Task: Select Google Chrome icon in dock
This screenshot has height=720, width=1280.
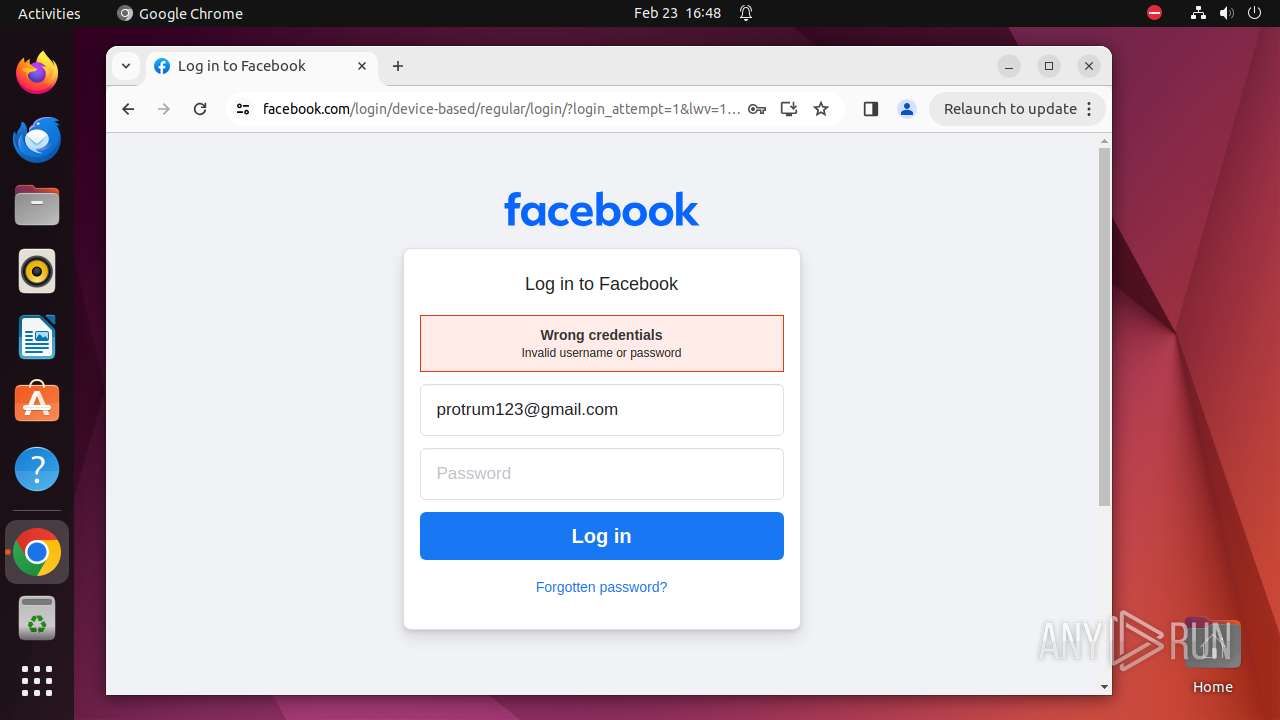Action: 37,553
